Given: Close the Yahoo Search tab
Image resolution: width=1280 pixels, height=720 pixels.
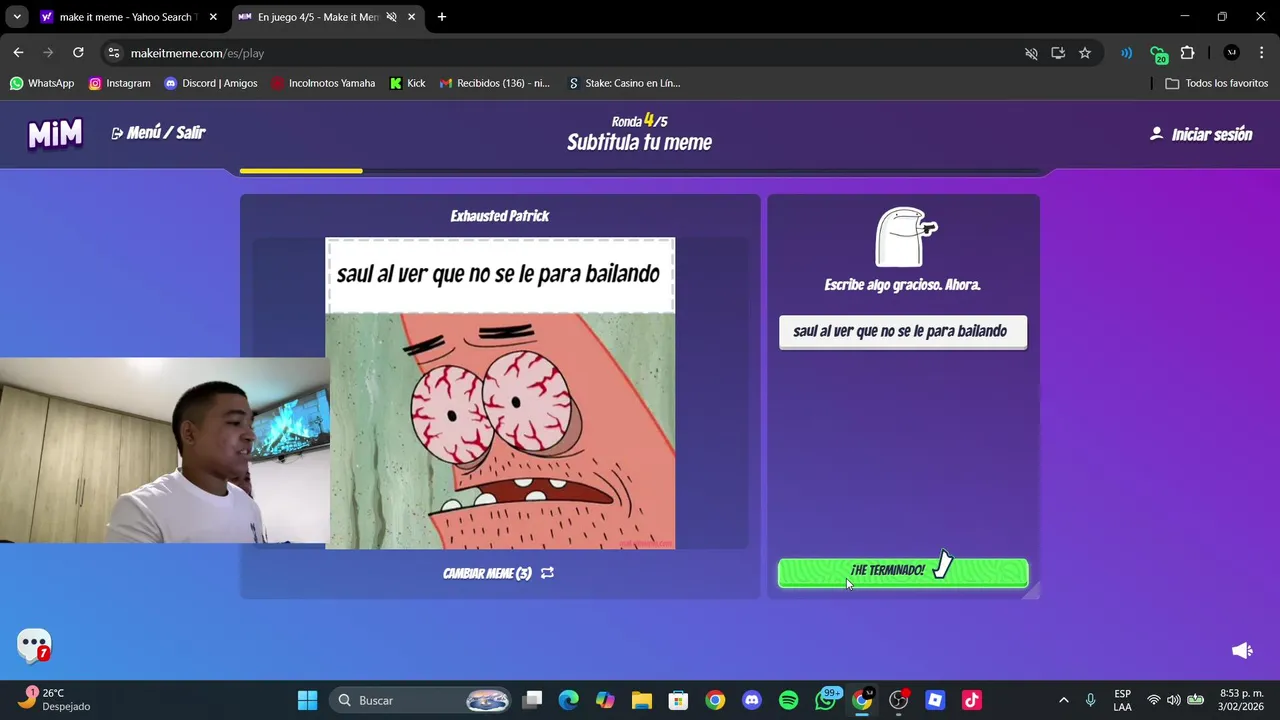Looking at the screenshot, I should tap(213, 17).
